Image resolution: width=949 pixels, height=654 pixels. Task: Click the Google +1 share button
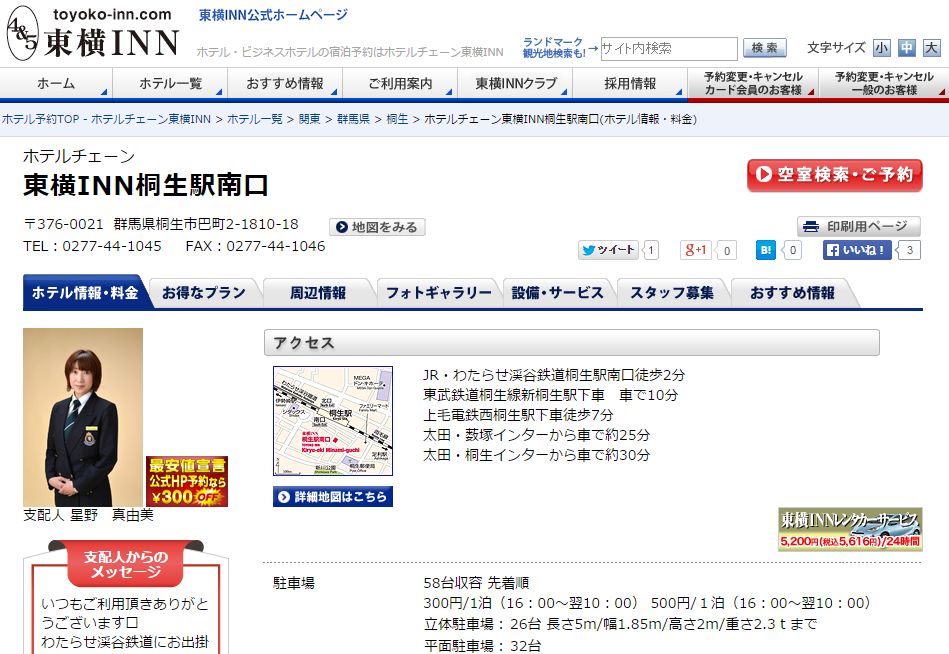point(695,250)
